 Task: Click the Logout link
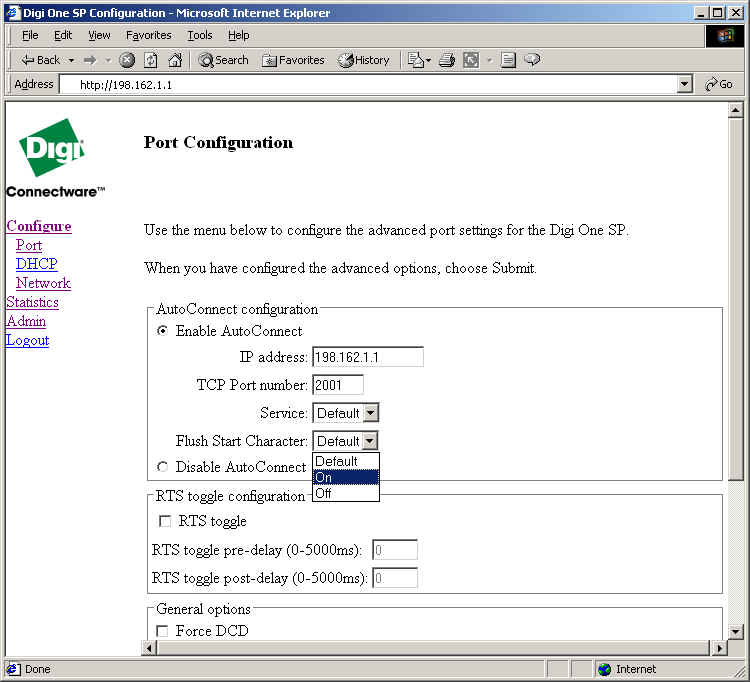click(x=27, y=340)
